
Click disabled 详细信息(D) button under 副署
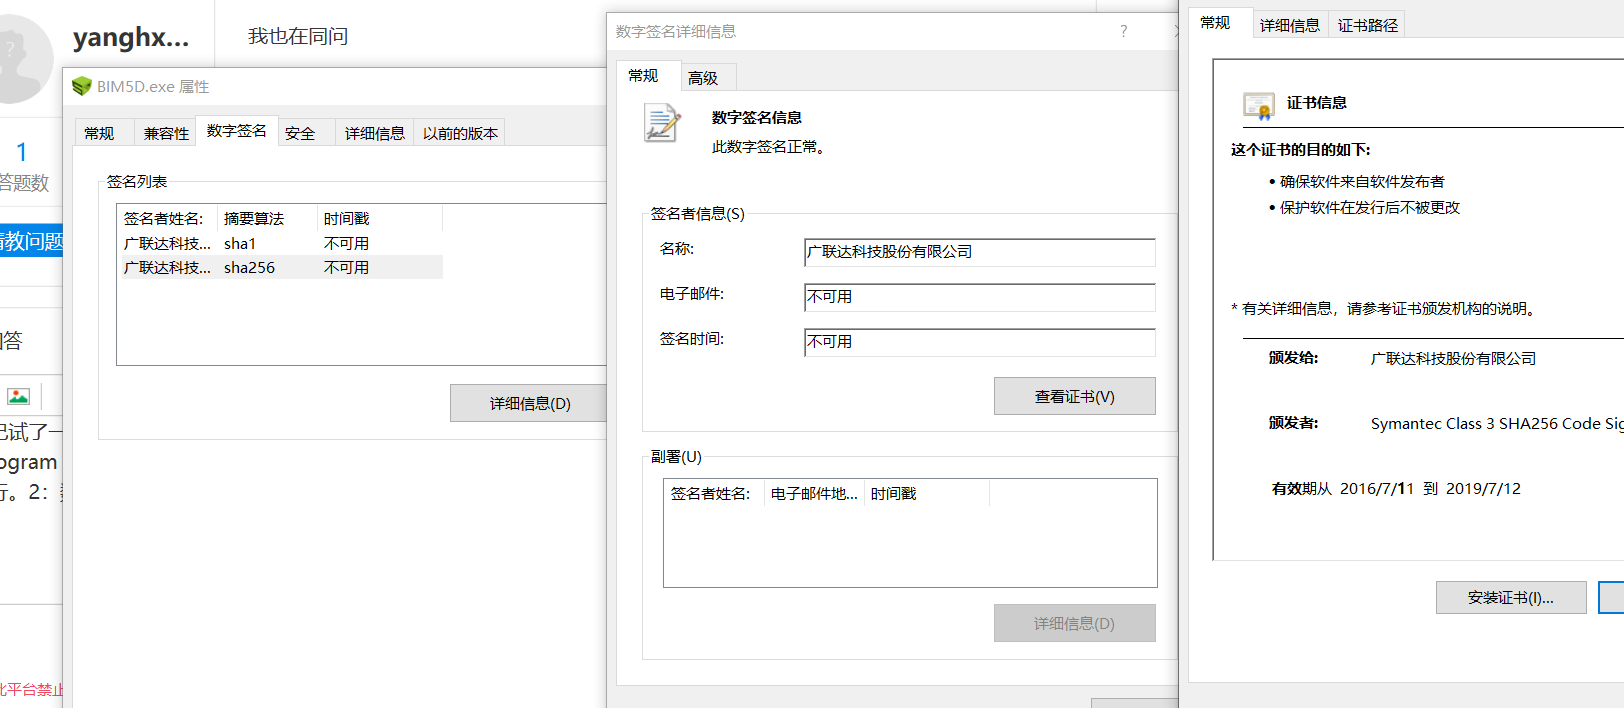tap(1075, 623)
